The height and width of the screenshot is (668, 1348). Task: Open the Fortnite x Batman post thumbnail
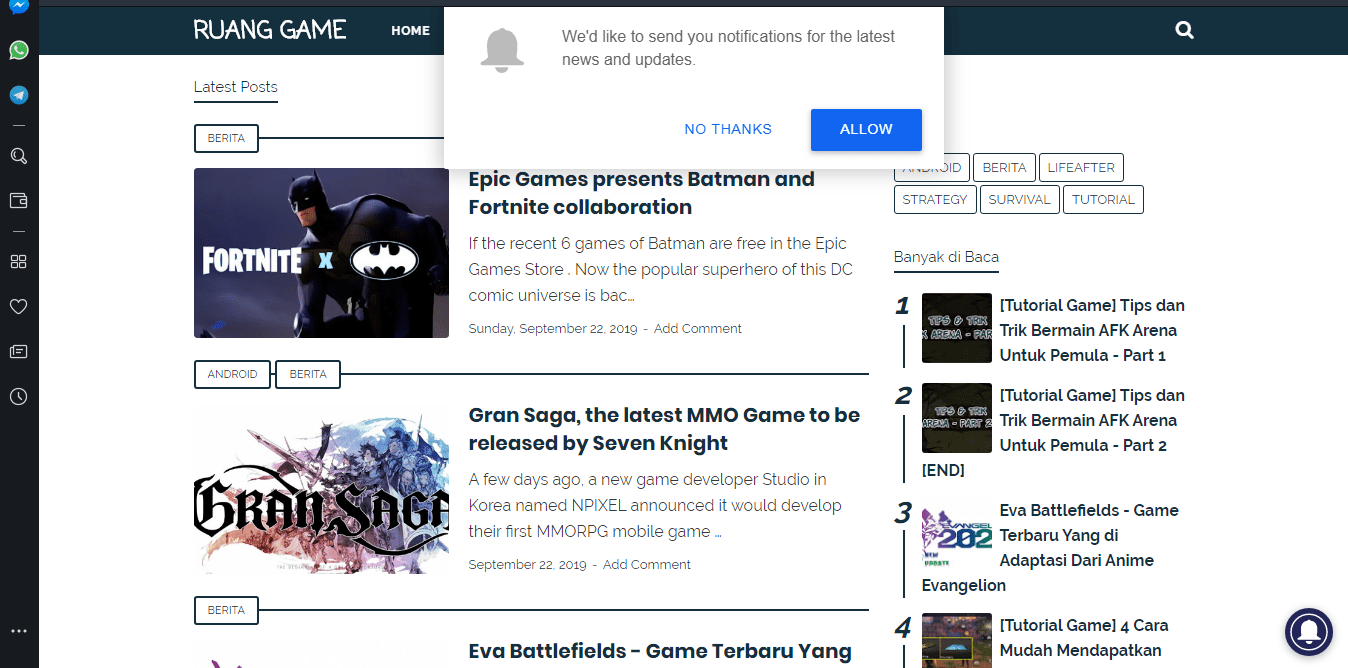point(321,253)
